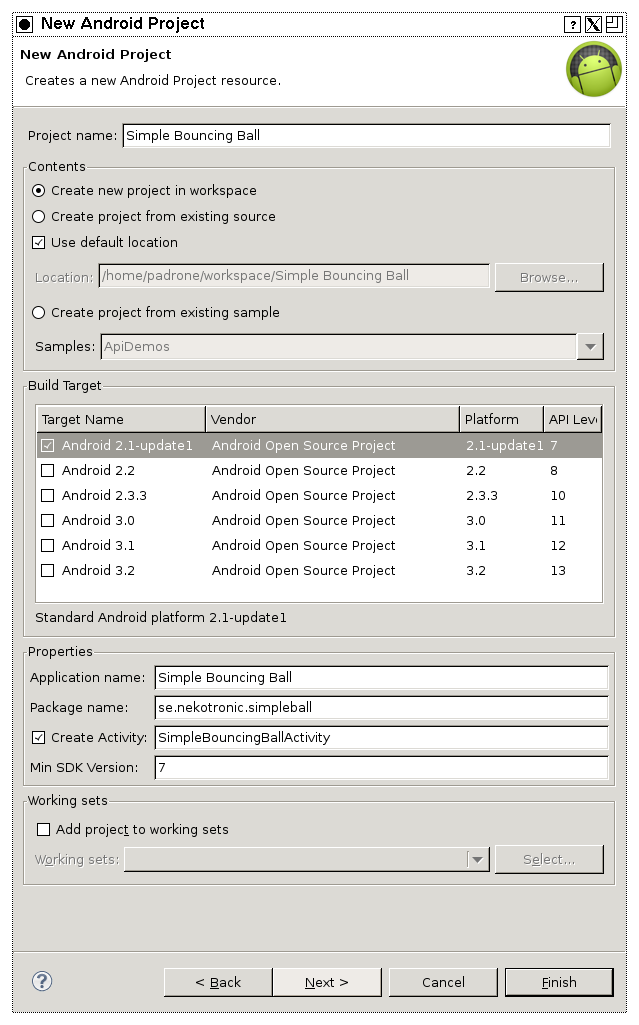Click vendor cell in Android 3.1 row
Screen dimensions: 639x1025
tap(304, 545)
